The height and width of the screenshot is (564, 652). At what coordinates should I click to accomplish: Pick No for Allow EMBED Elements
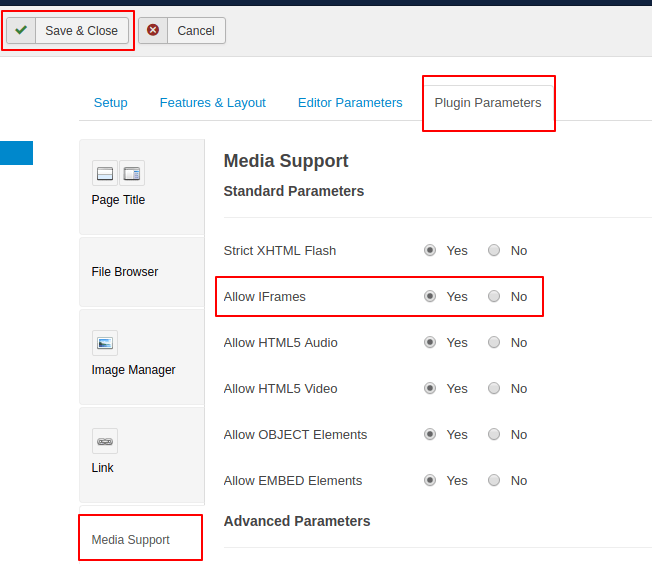[494, 481]
